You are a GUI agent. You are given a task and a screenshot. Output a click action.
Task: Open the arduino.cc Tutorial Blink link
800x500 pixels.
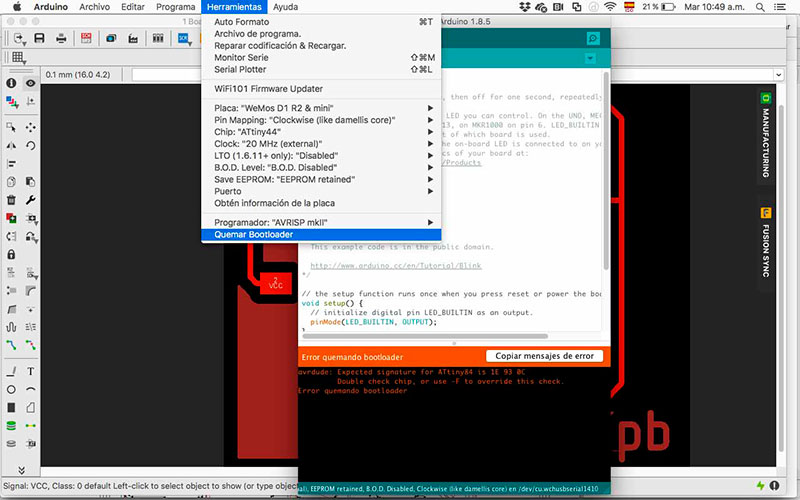coord(395,266)
